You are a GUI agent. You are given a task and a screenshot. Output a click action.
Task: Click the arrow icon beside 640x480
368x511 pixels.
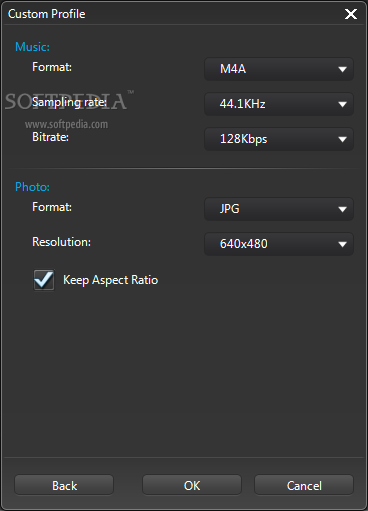[x=342, y=244]
